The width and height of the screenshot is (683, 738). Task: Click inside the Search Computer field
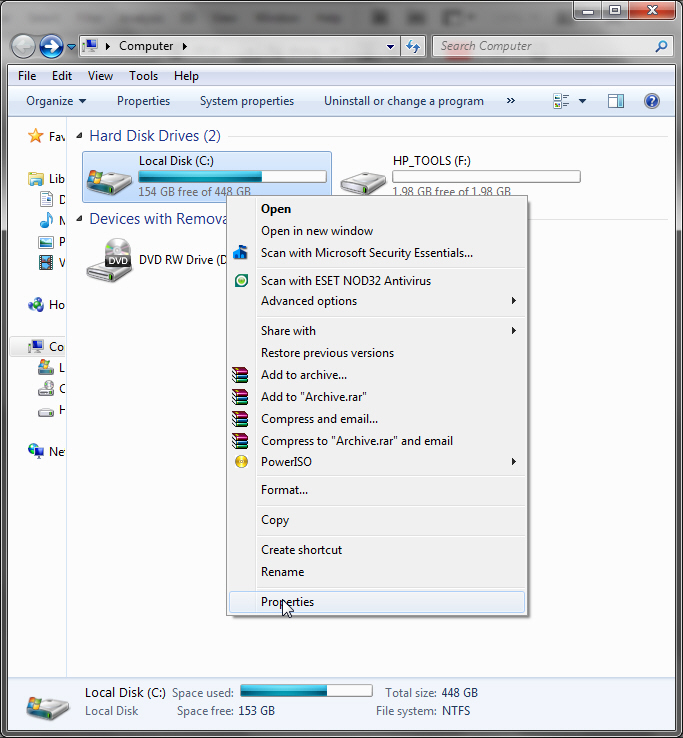(x=540, y=46)
